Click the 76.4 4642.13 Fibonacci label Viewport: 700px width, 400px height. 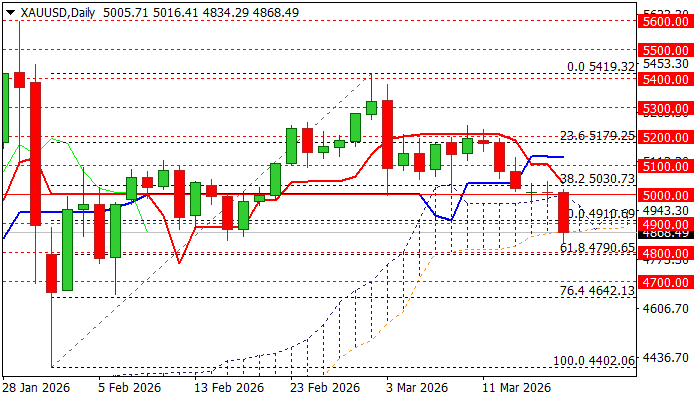[597, 290]
